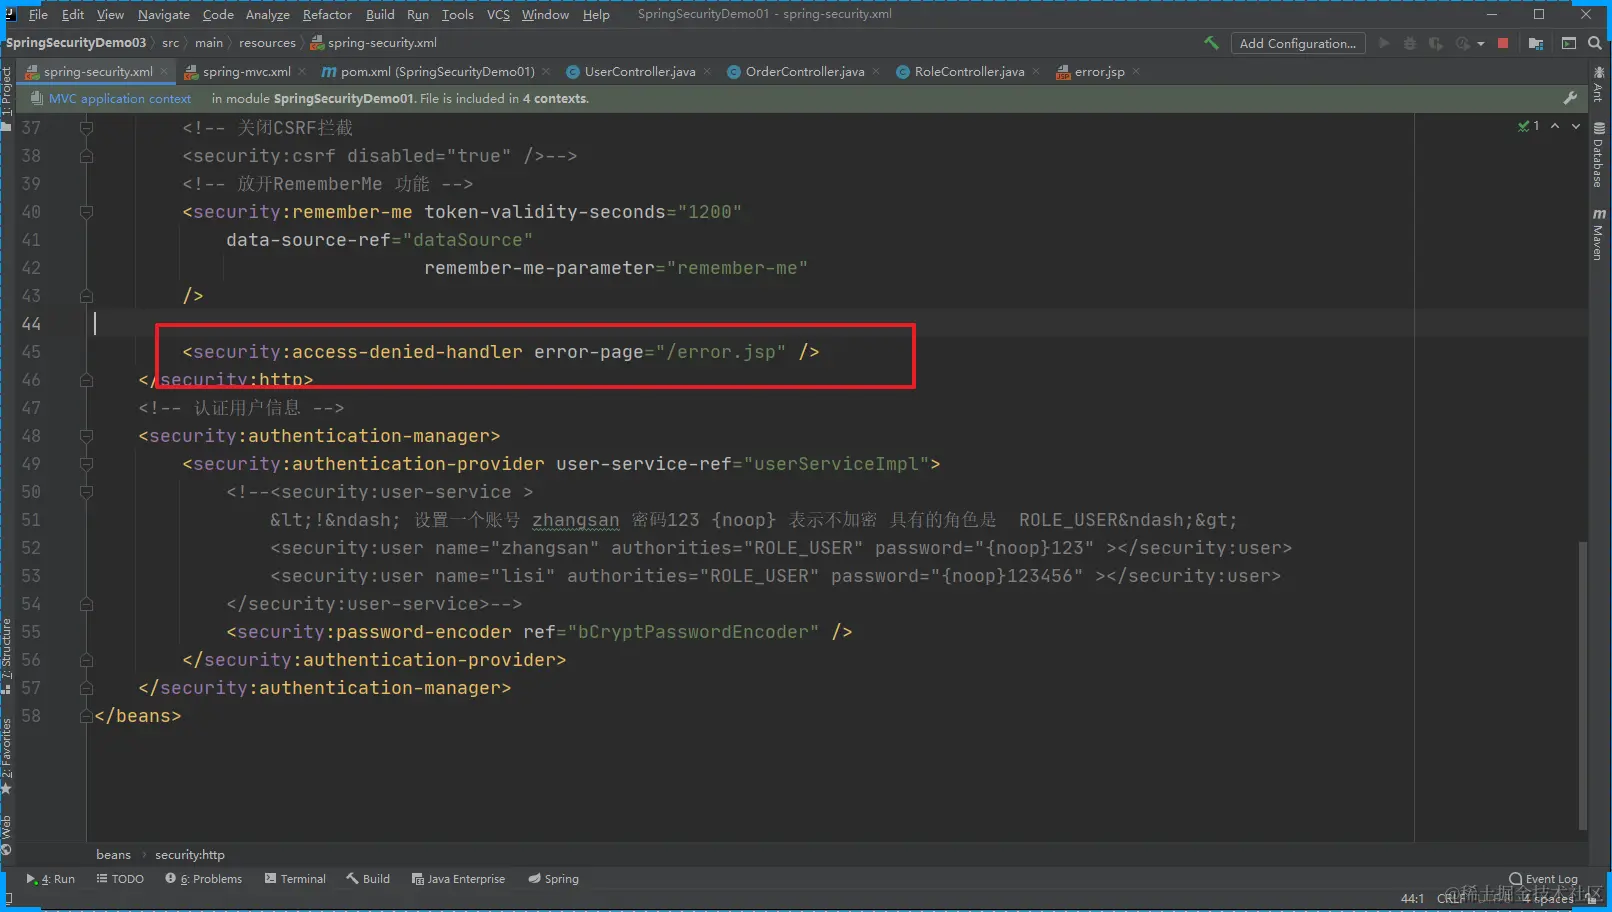Open the Event Log
This screenshot has width=1612, height=912.
[x=1543, y=879]
